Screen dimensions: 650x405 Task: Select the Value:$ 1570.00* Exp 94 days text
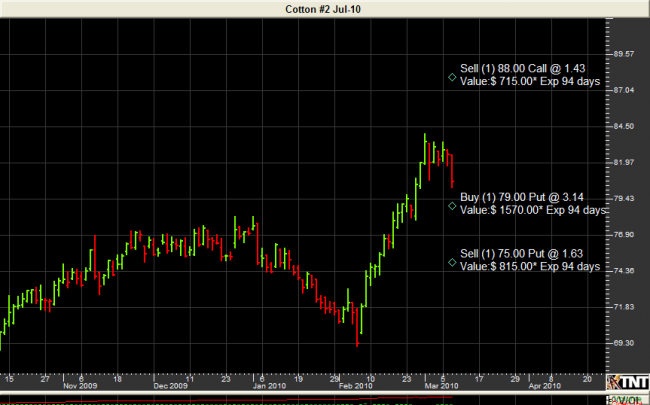point(533,210)
